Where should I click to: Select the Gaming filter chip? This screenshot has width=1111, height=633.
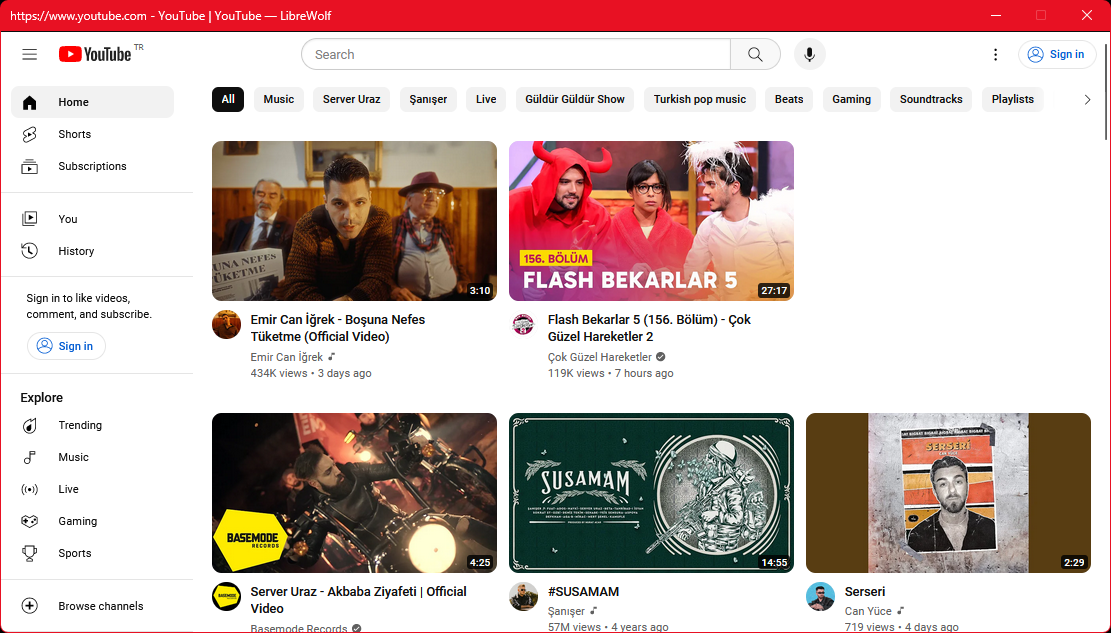851,99
